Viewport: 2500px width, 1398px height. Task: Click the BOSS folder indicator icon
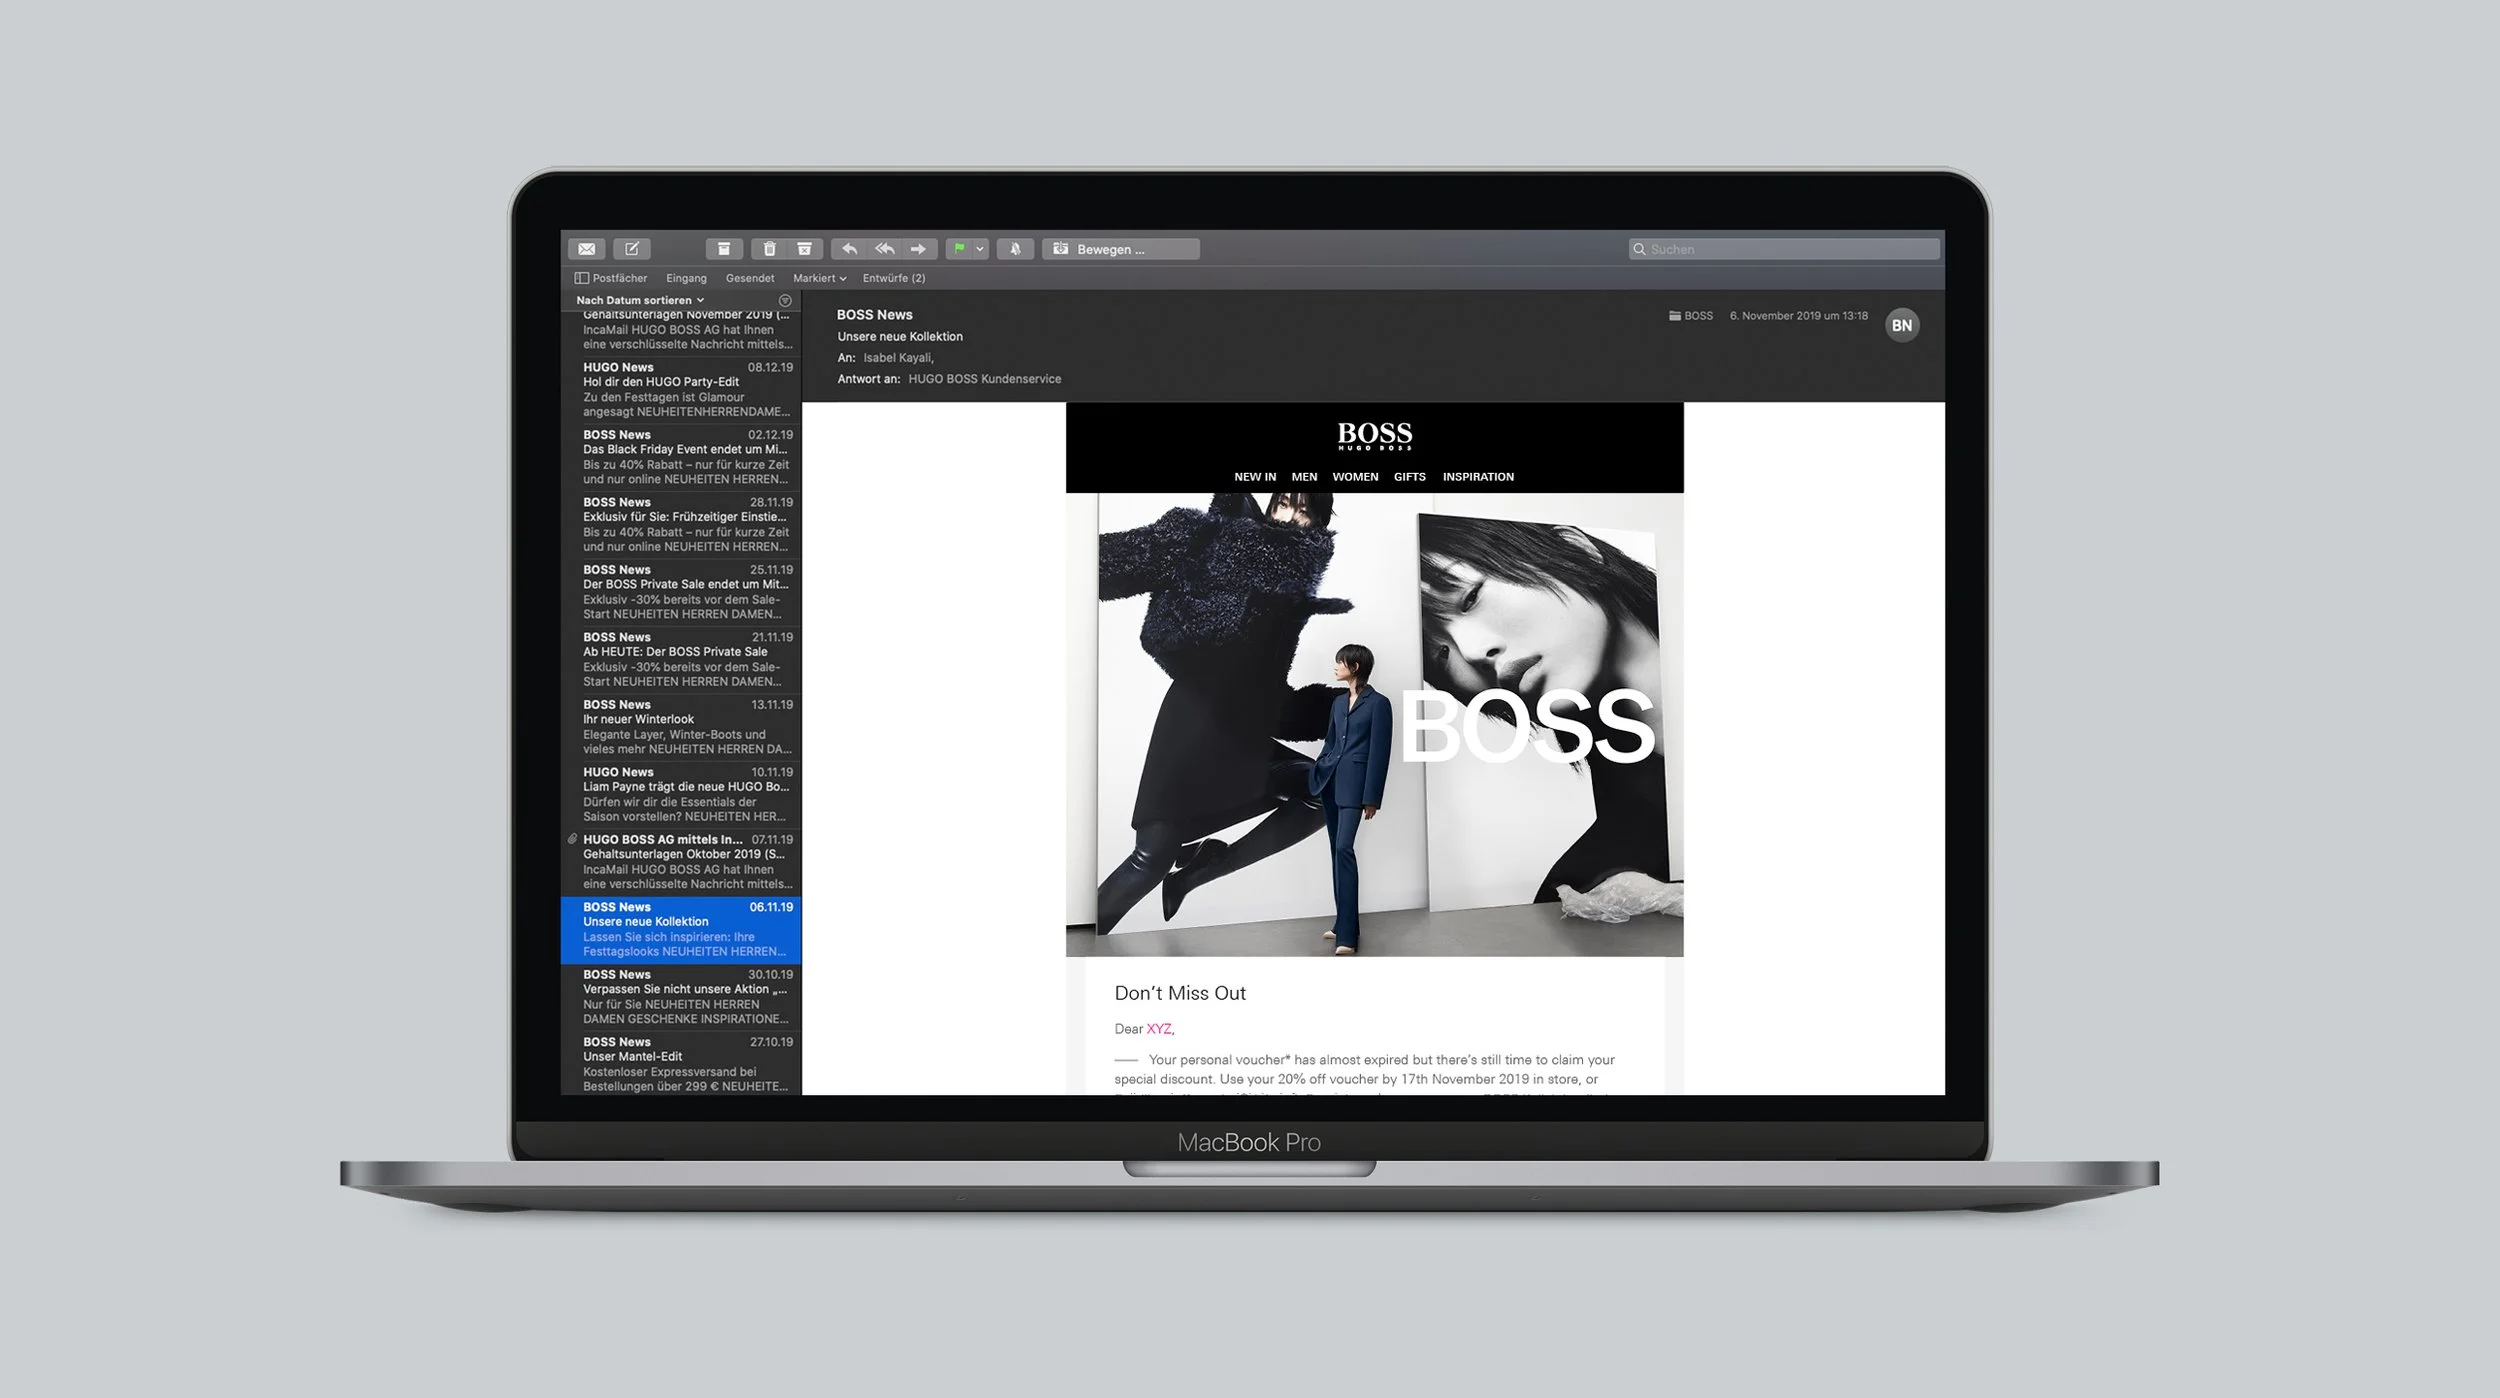click(x=1675, y=316)
